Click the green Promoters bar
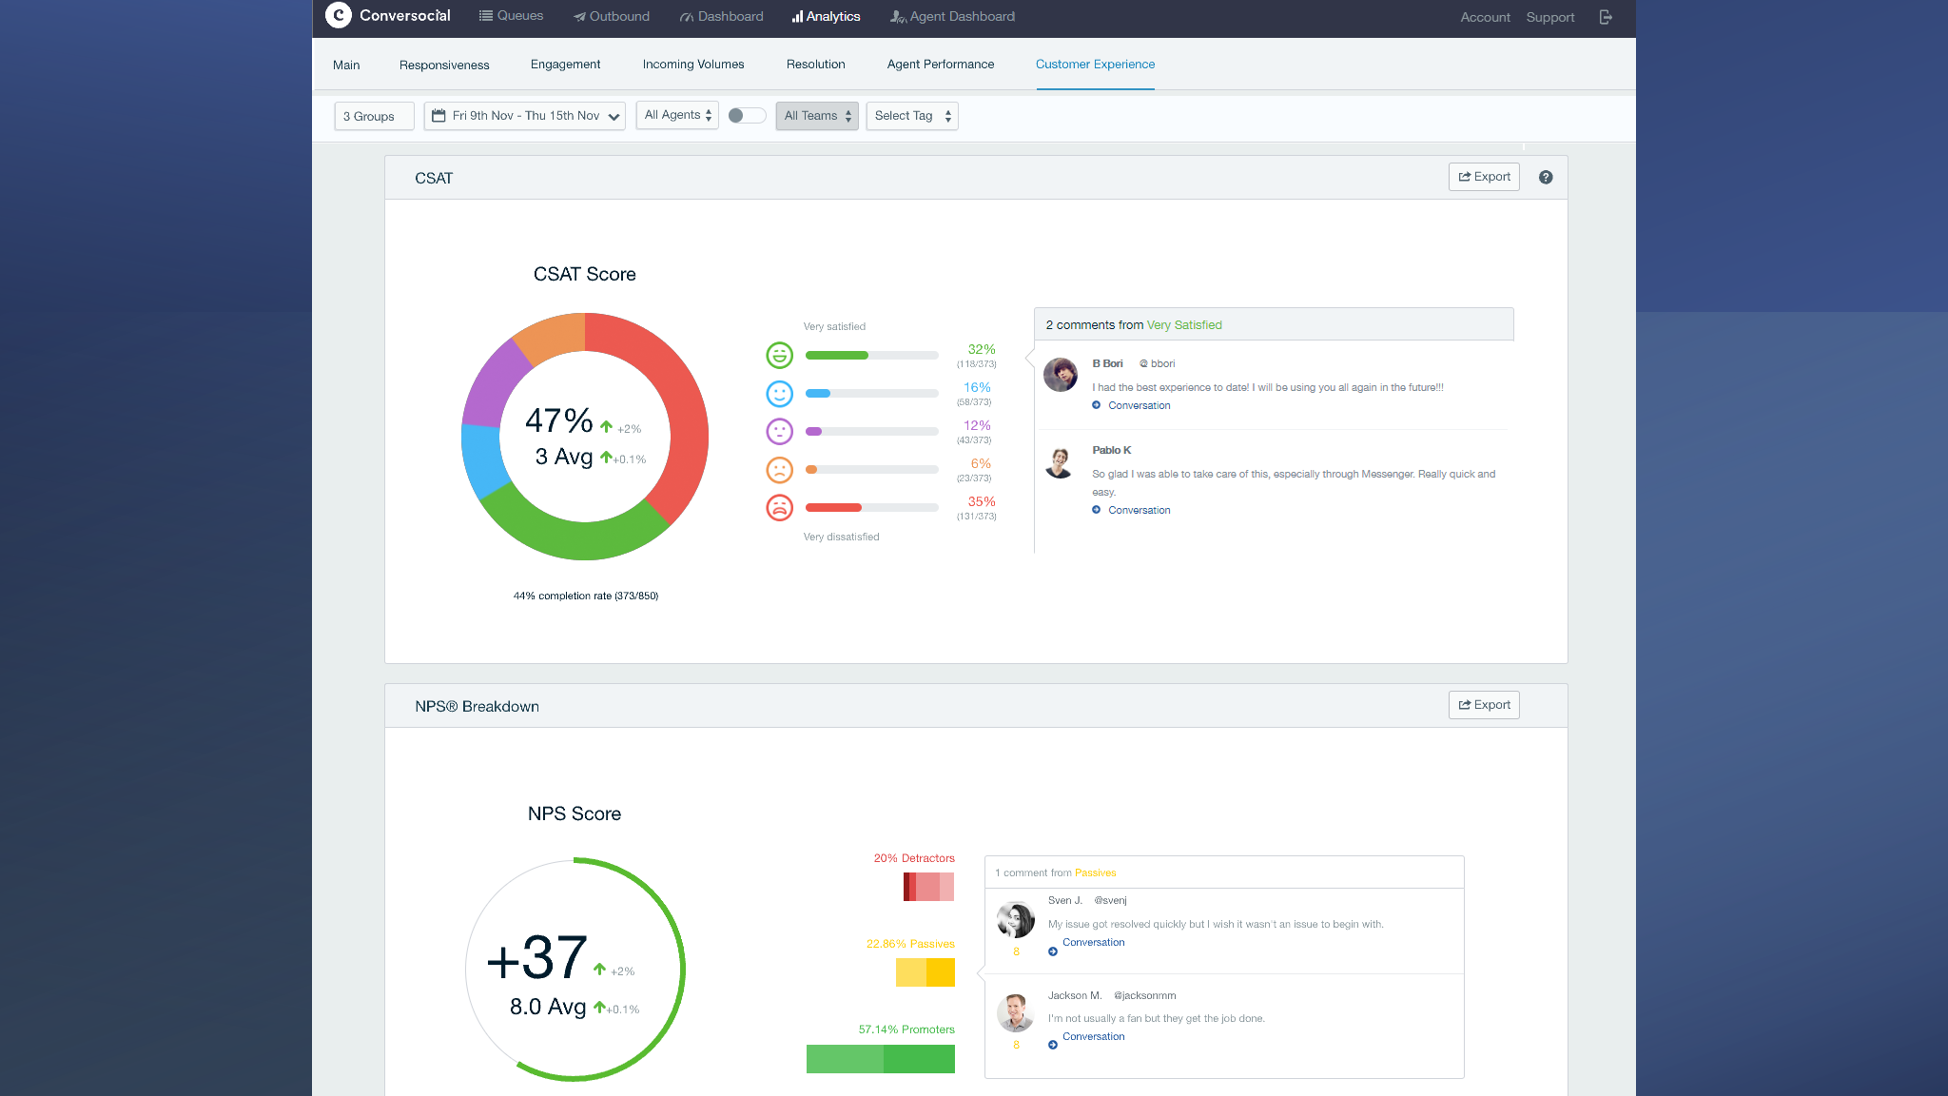The height and width of the screenshot is (1096, 1948). [x=880, y=1058]
